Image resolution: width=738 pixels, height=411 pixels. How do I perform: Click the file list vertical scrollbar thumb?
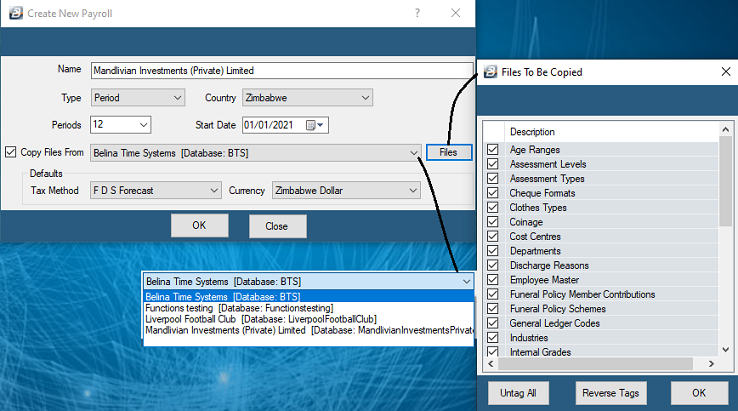[726, 182]
